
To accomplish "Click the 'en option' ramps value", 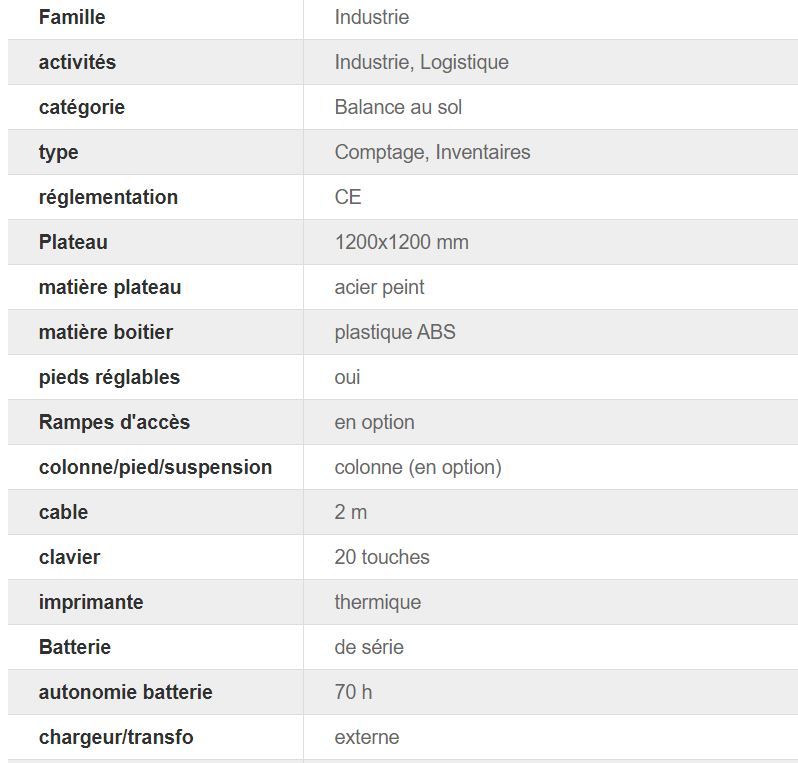I will click(x=374, y=422).
